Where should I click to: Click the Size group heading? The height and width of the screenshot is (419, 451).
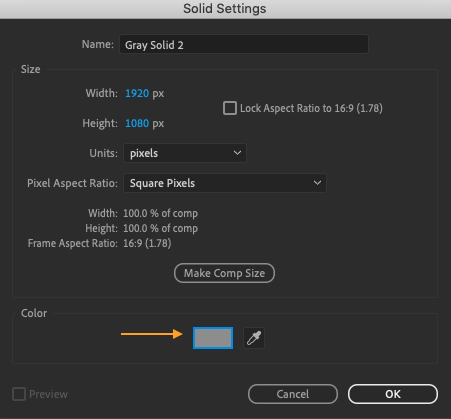tap(31, 69)
